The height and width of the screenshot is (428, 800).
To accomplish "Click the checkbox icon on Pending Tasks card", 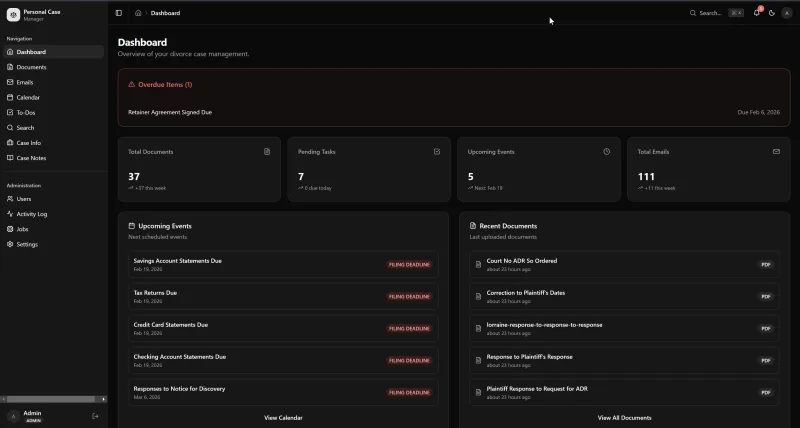I will (x=437, y=152).
